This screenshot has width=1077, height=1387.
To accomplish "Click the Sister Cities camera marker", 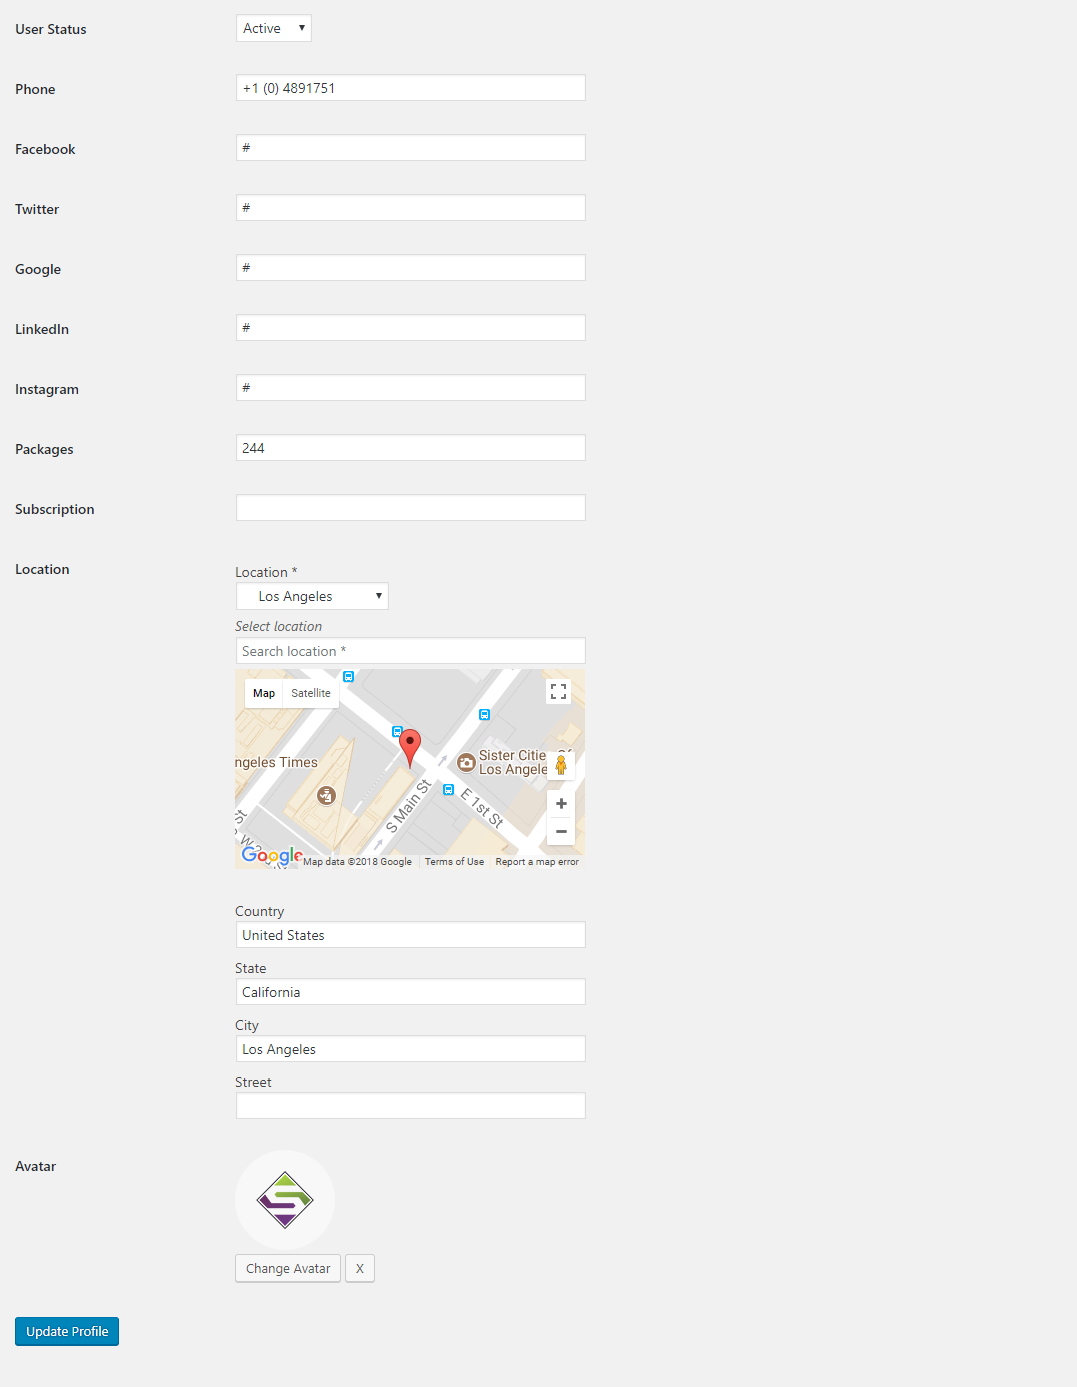I will pyautogui.click(x=466, y=762).
